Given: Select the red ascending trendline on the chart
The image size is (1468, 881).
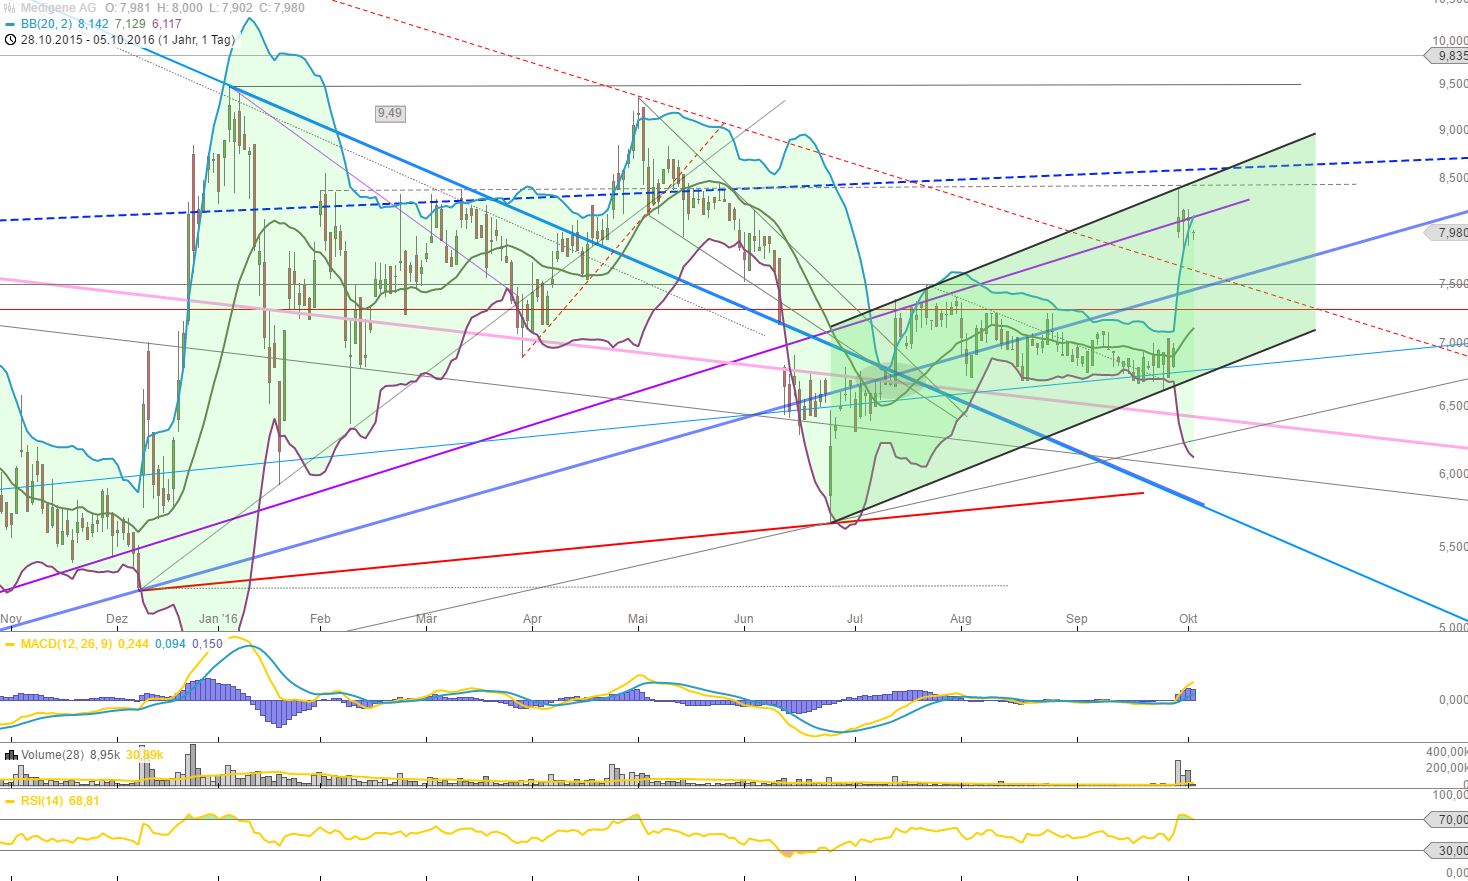Looking at the screenshot, I should pos(1000,503).
